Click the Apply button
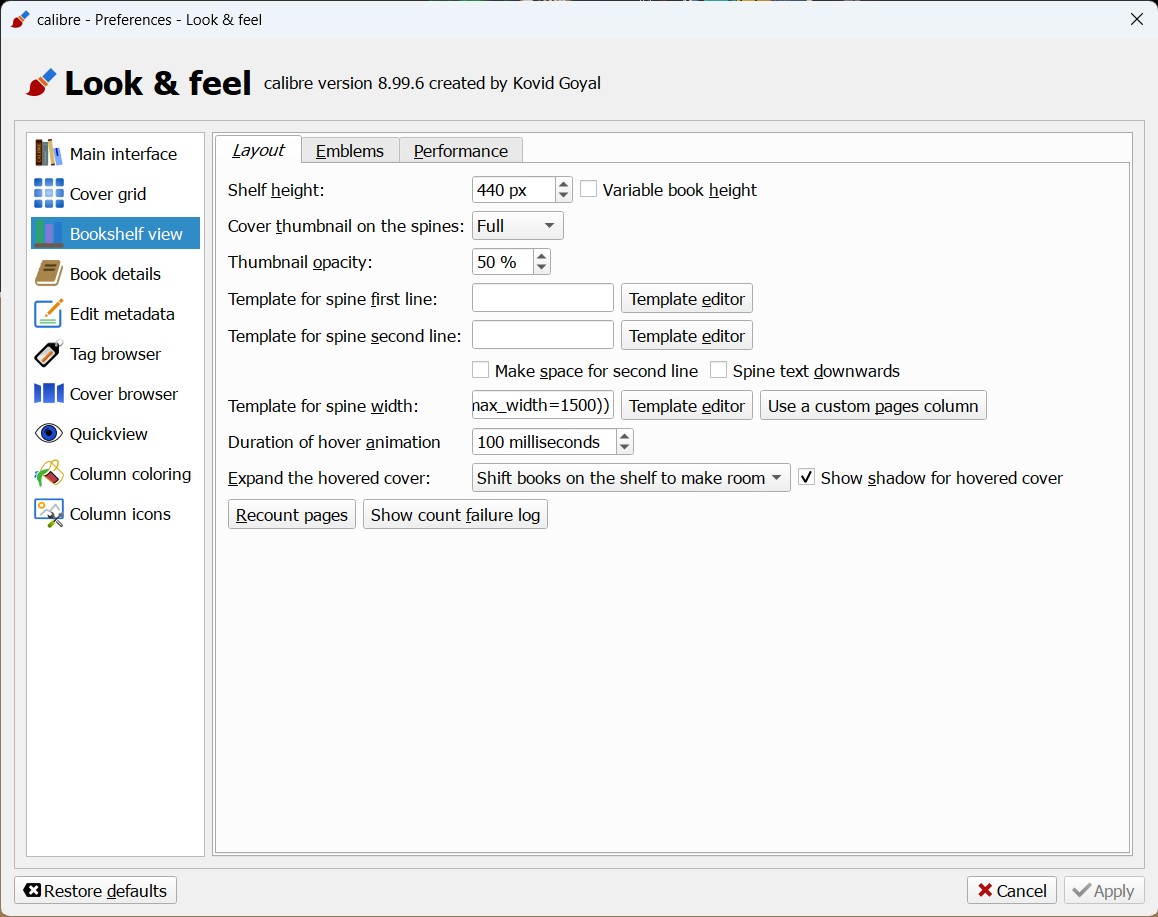Screen dimensions: 1158x917 (1104, 890)
